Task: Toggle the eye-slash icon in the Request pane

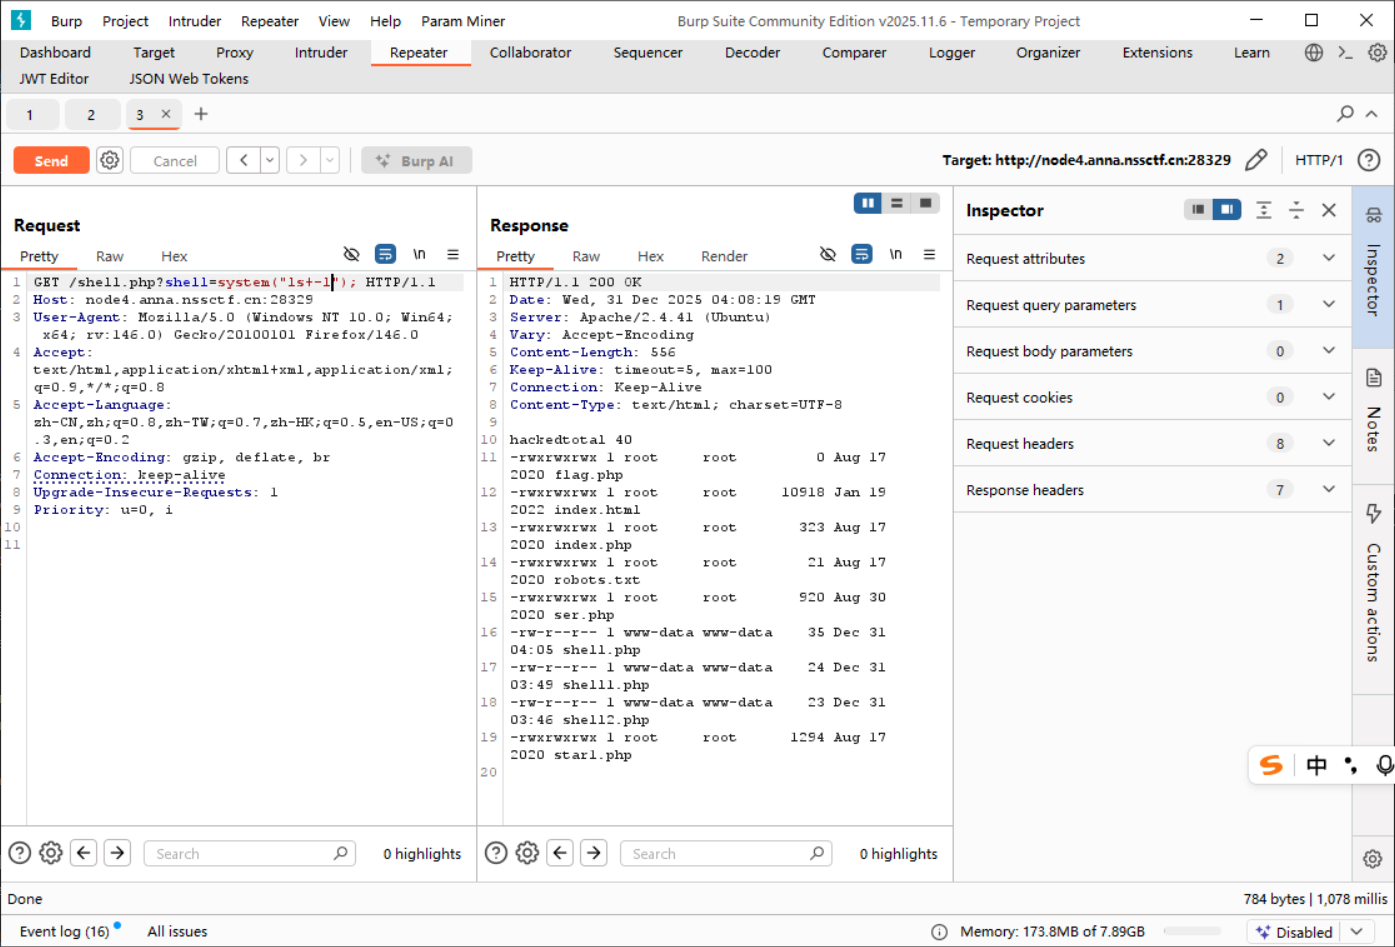Action: tap(351, 255)
